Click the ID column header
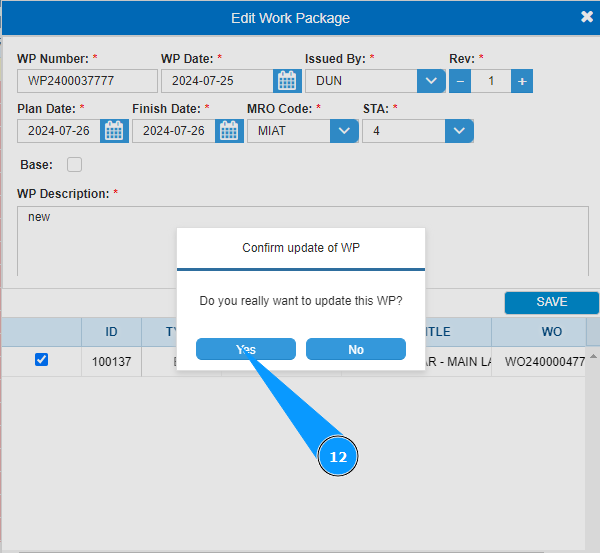 111,332
